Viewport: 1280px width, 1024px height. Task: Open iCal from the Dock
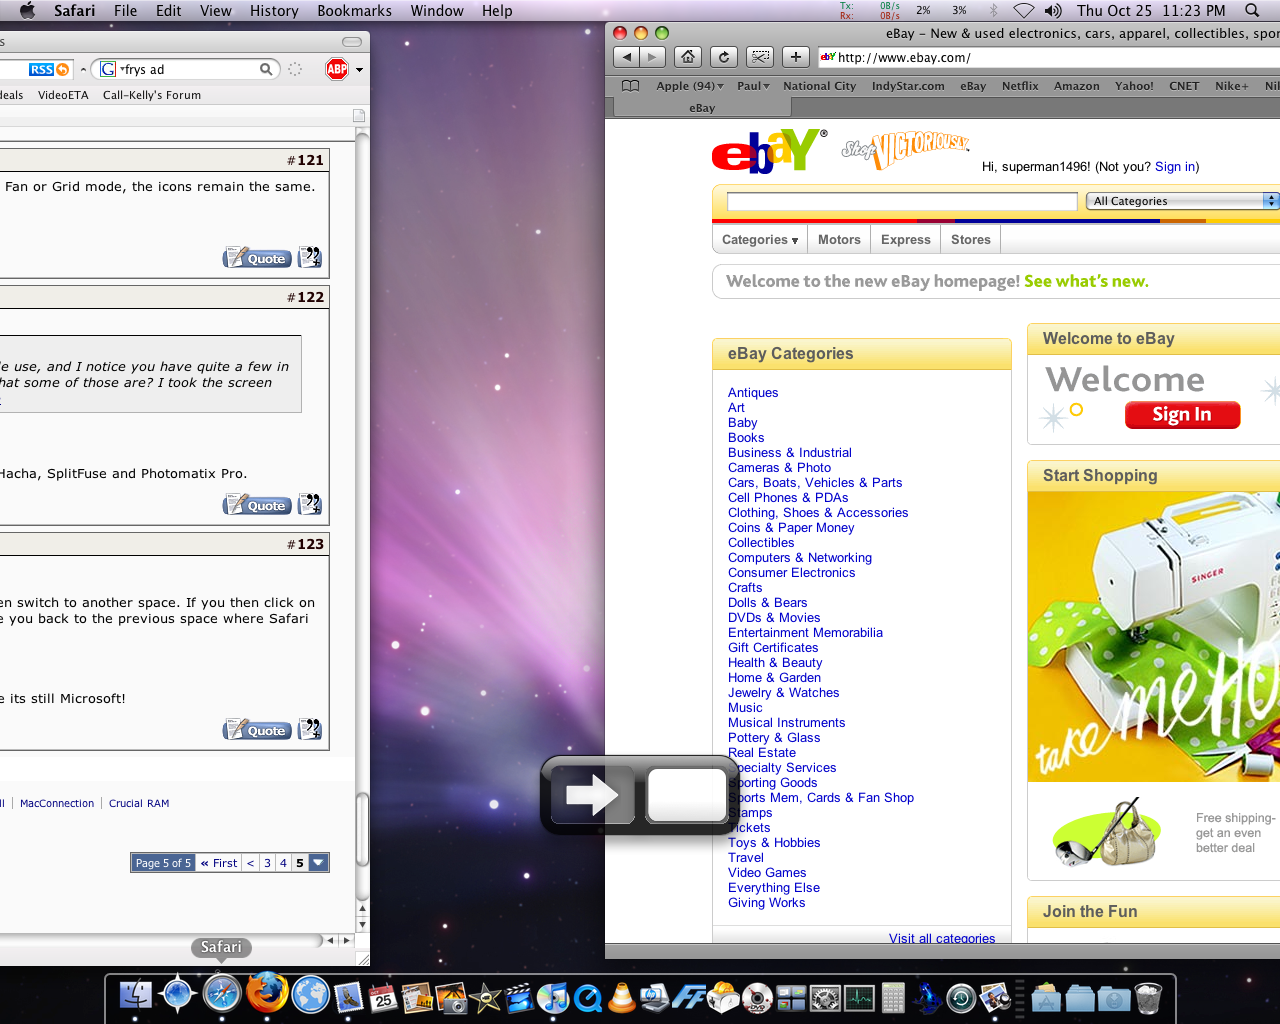[383, 996]
